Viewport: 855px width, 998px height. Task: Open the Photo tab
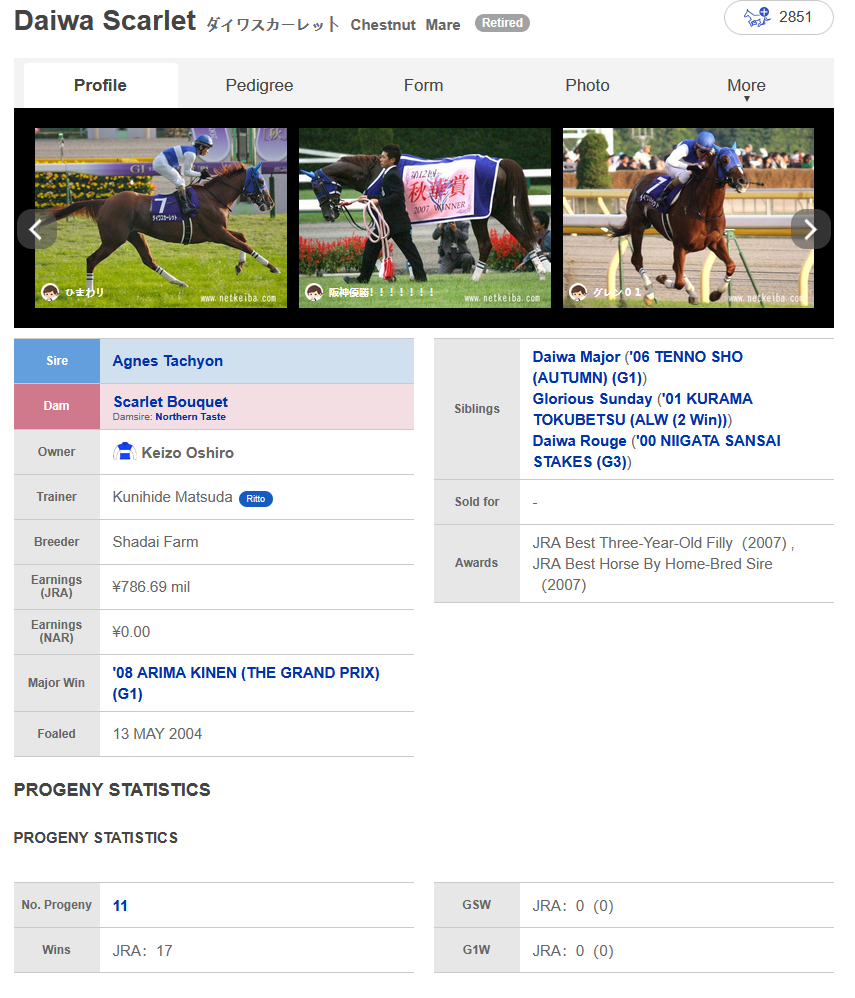click(587, 85)
